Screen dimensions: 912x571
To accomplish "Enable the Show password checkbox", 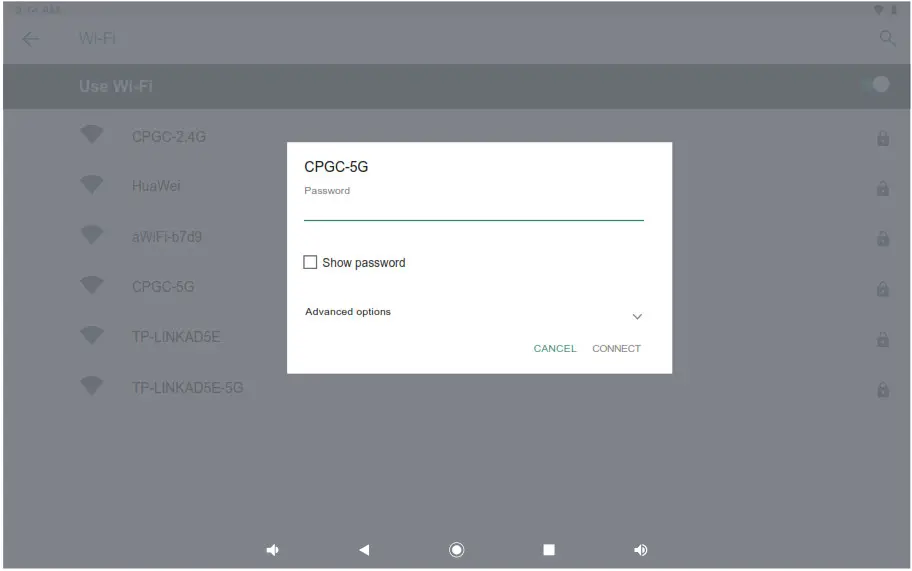I will pos(310,262).
